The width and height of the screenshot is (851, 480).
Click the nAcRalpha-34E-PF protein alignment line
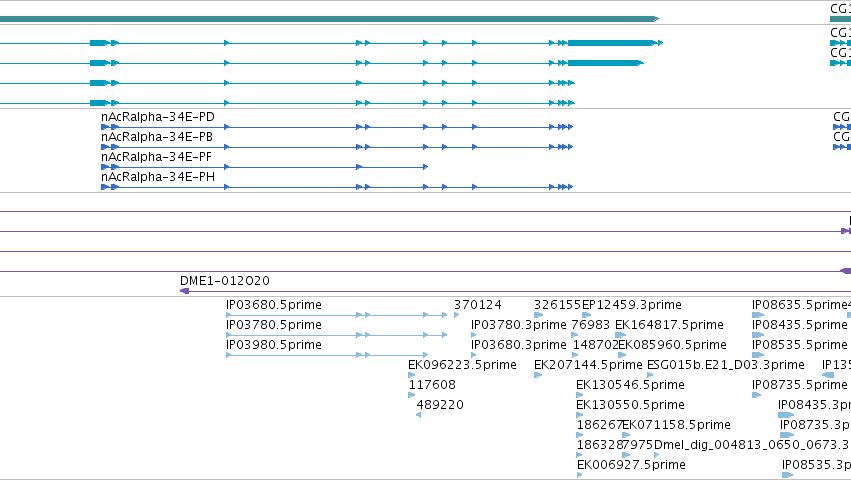[264, 167]
